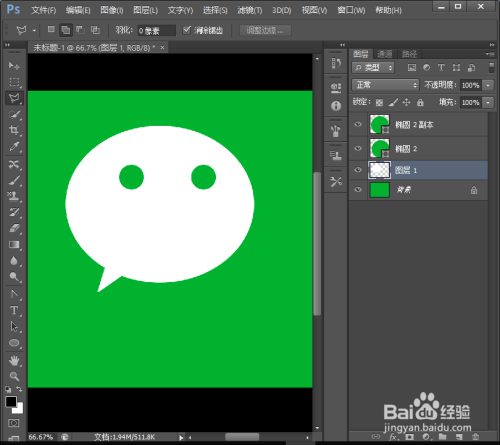Select the Blur tool

click(x=14, y=261)
